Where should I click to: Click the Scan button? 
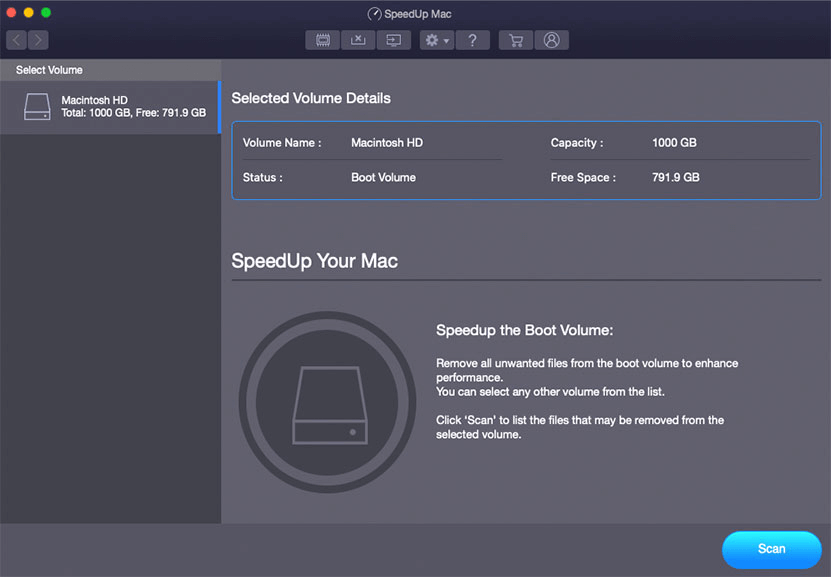pyautogui.click(x=771, y=549)
